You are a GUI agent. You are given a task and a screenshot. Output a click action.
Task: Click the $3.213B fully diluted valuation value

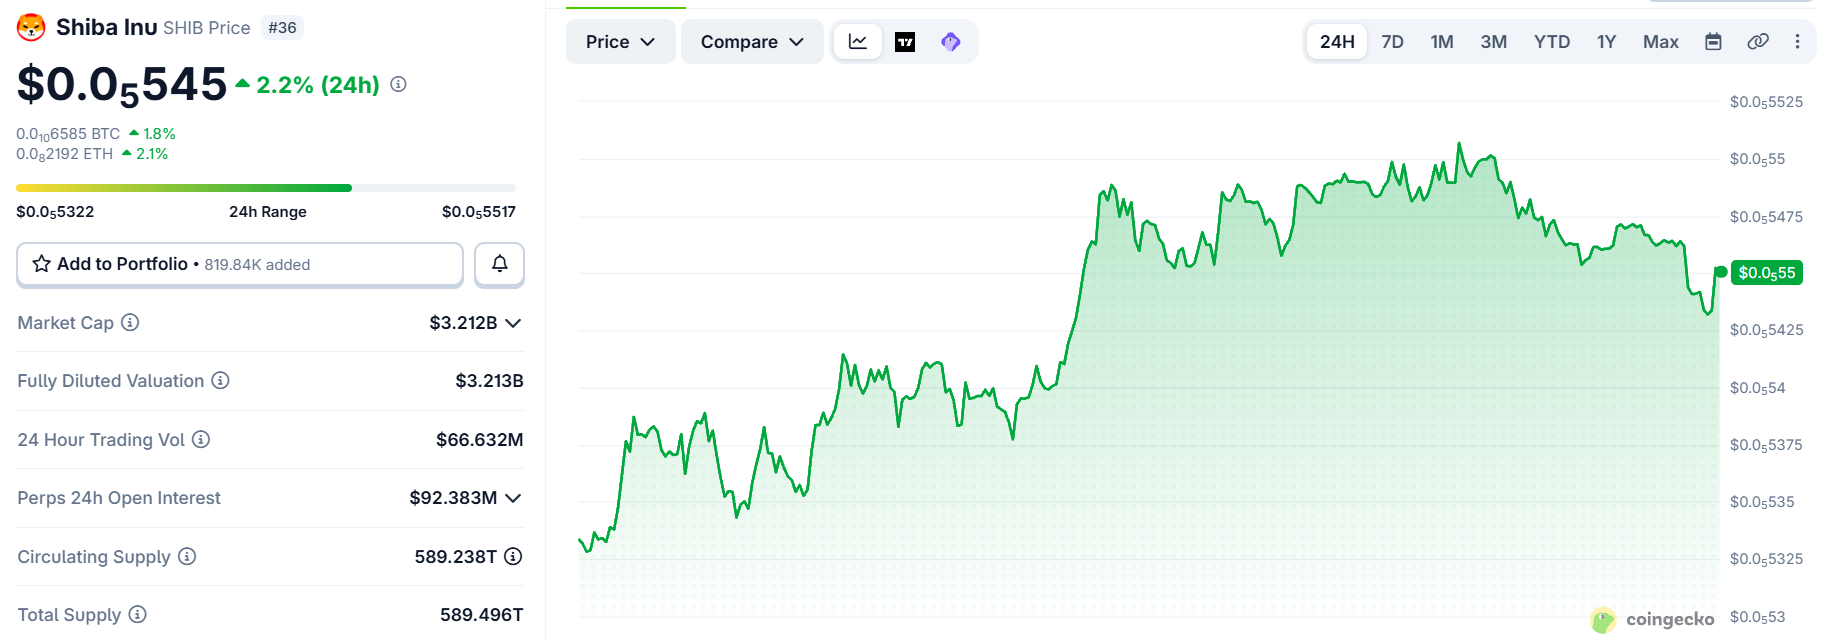pyautogui.click(x=490, y=381)
